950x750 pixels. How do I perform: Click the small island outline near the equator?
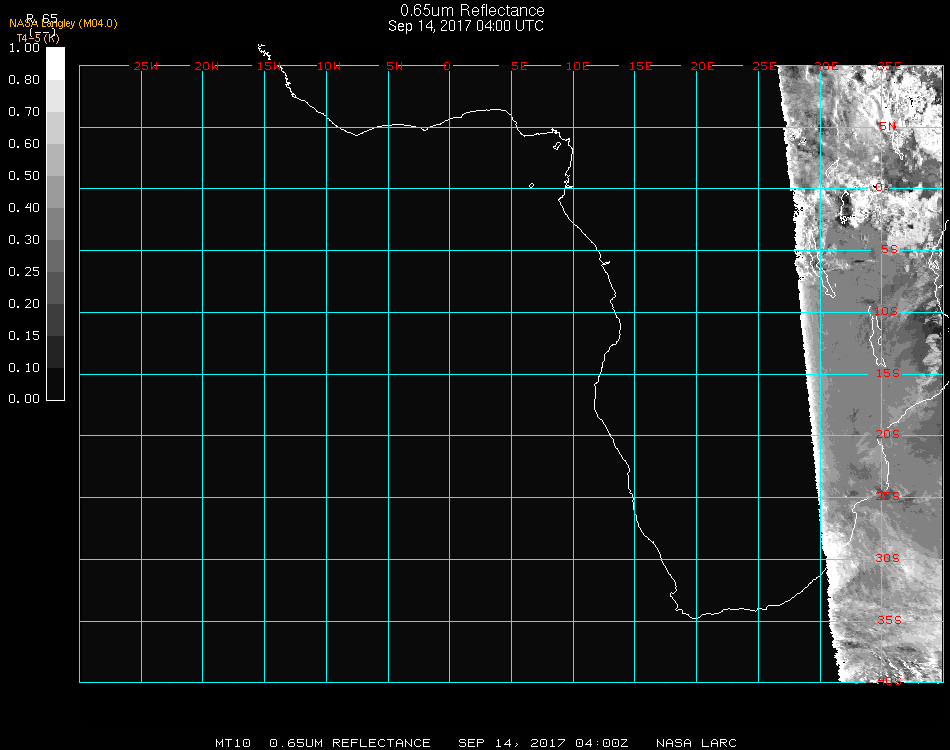(531, 185)
